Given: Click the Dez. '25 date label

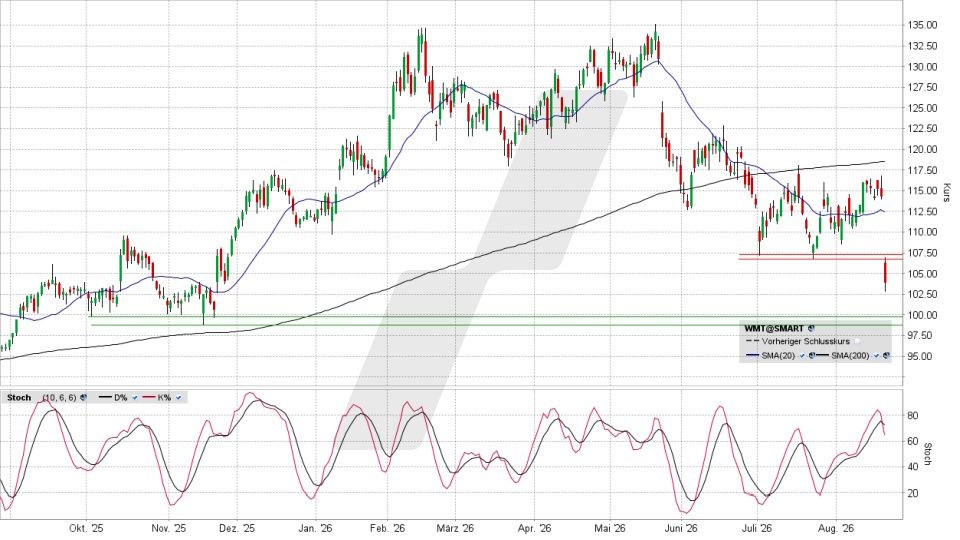Looking at the screenshot, I should coord(236,528).
